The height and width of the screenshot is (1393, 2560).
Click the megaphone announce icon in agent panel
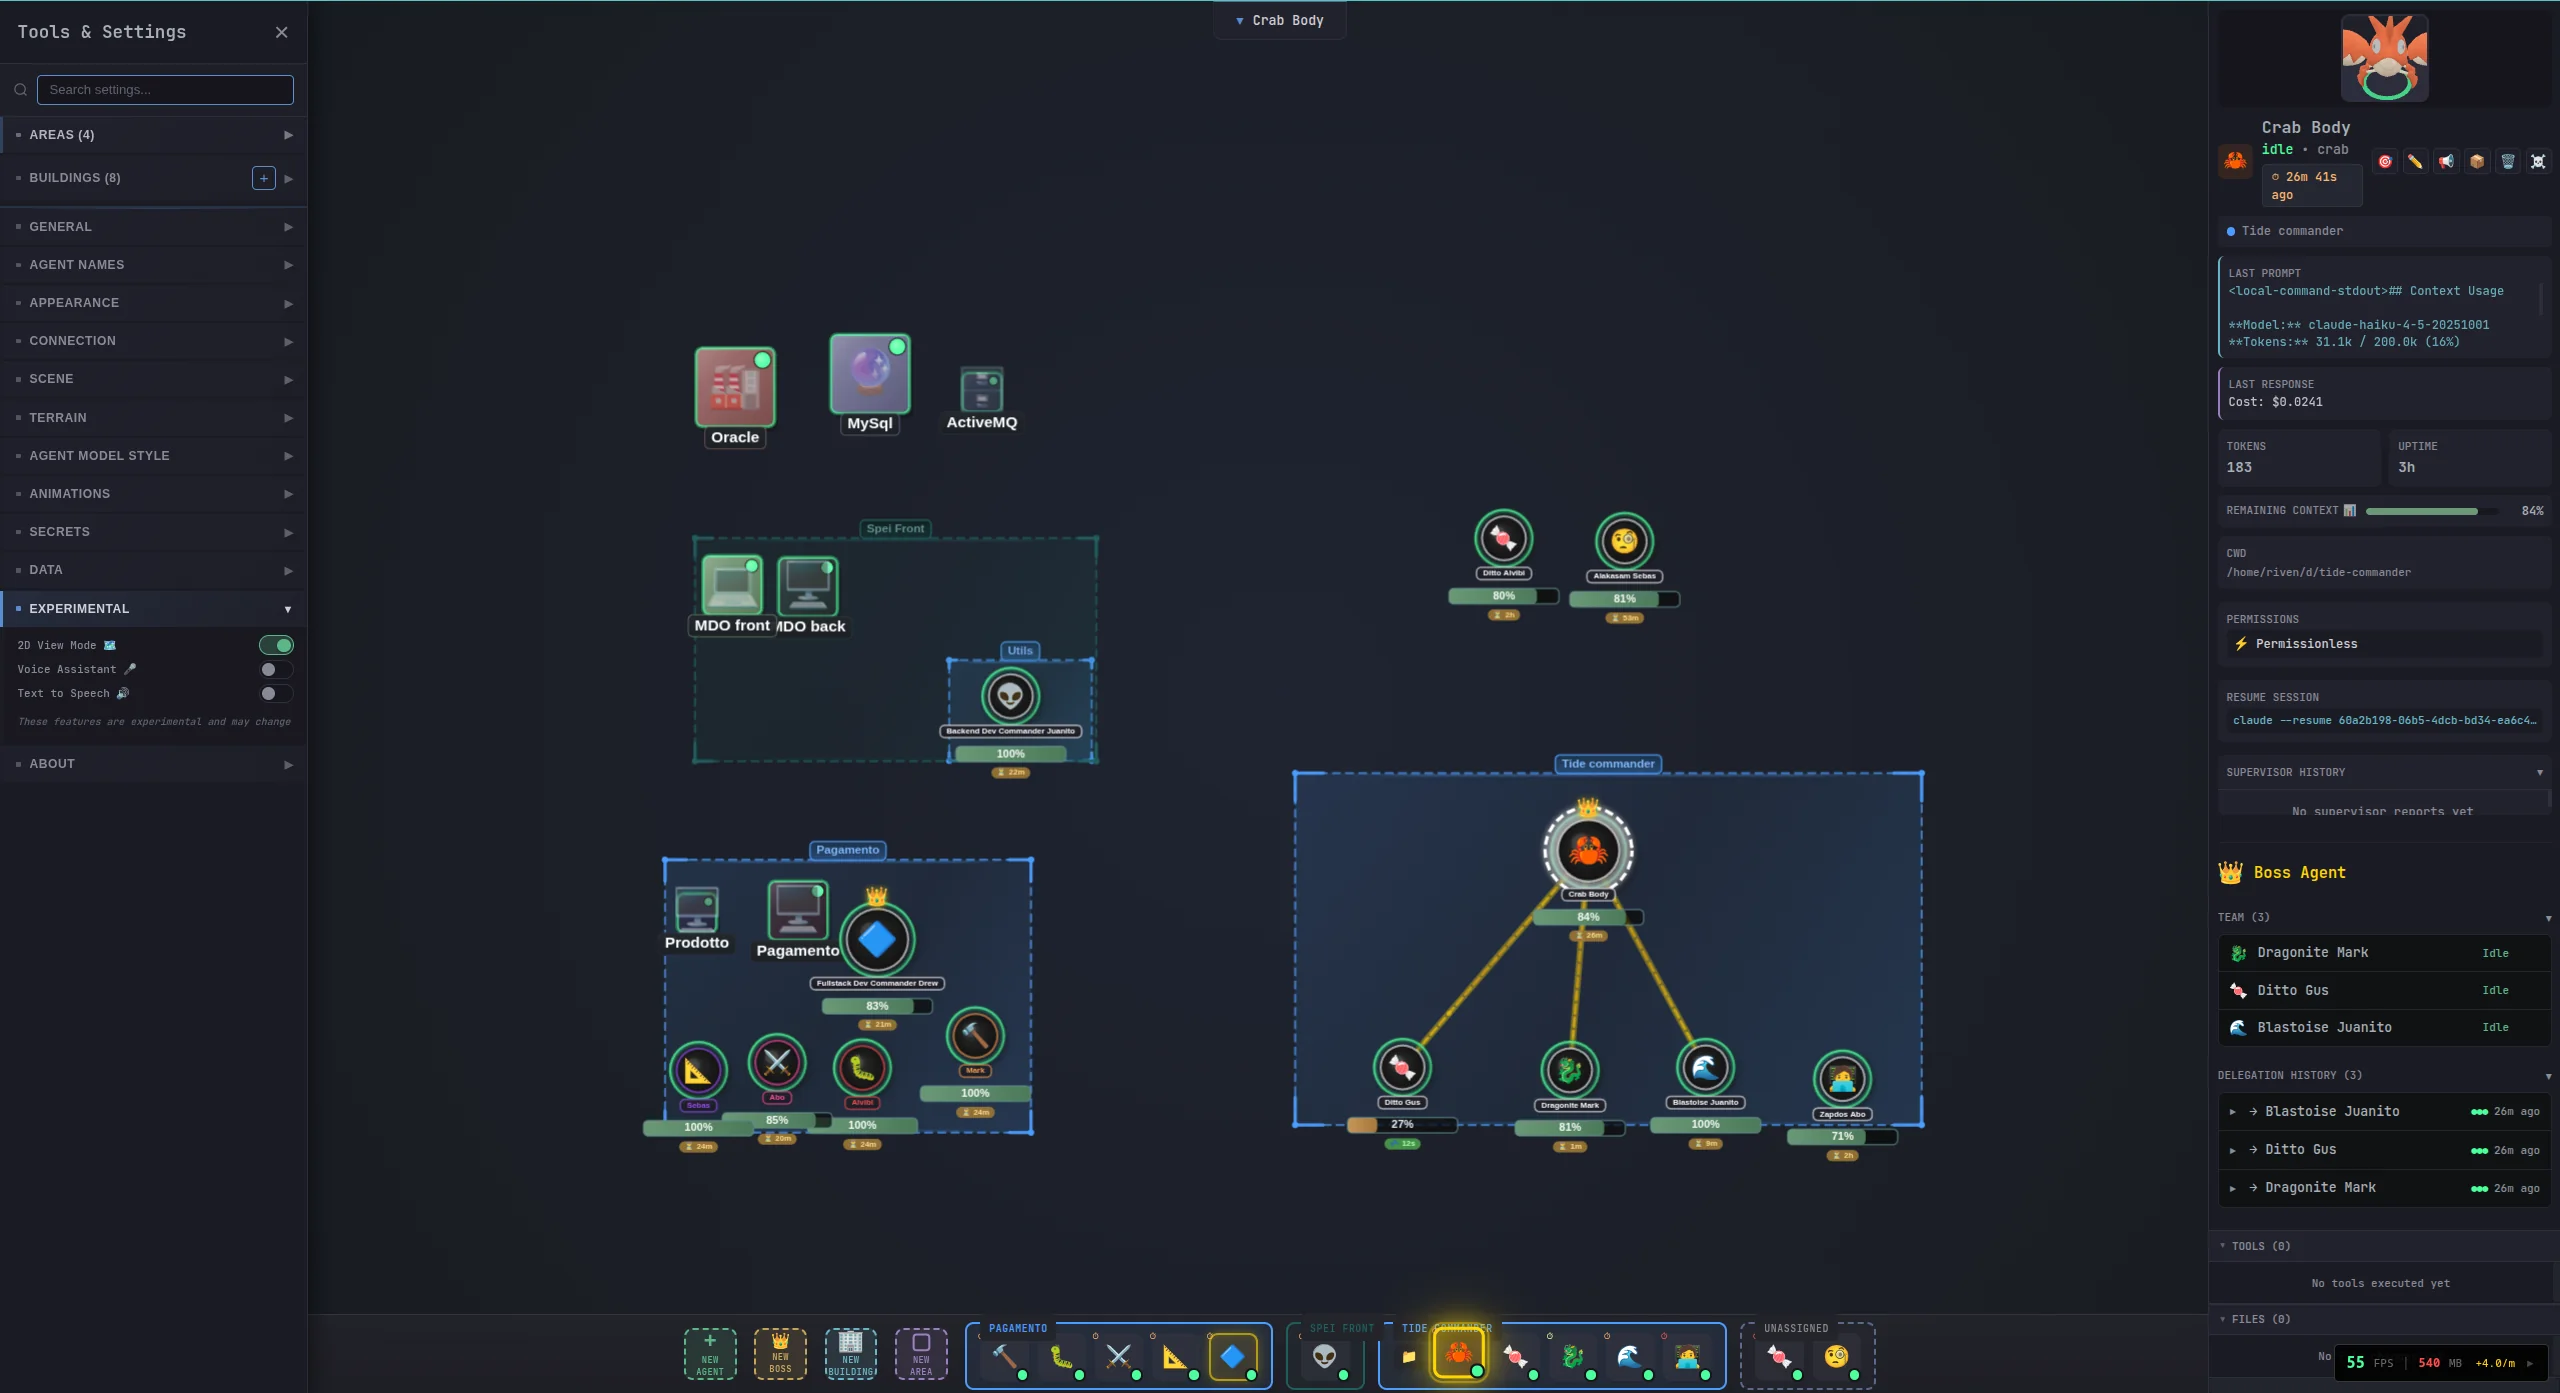coord(2446,161)
